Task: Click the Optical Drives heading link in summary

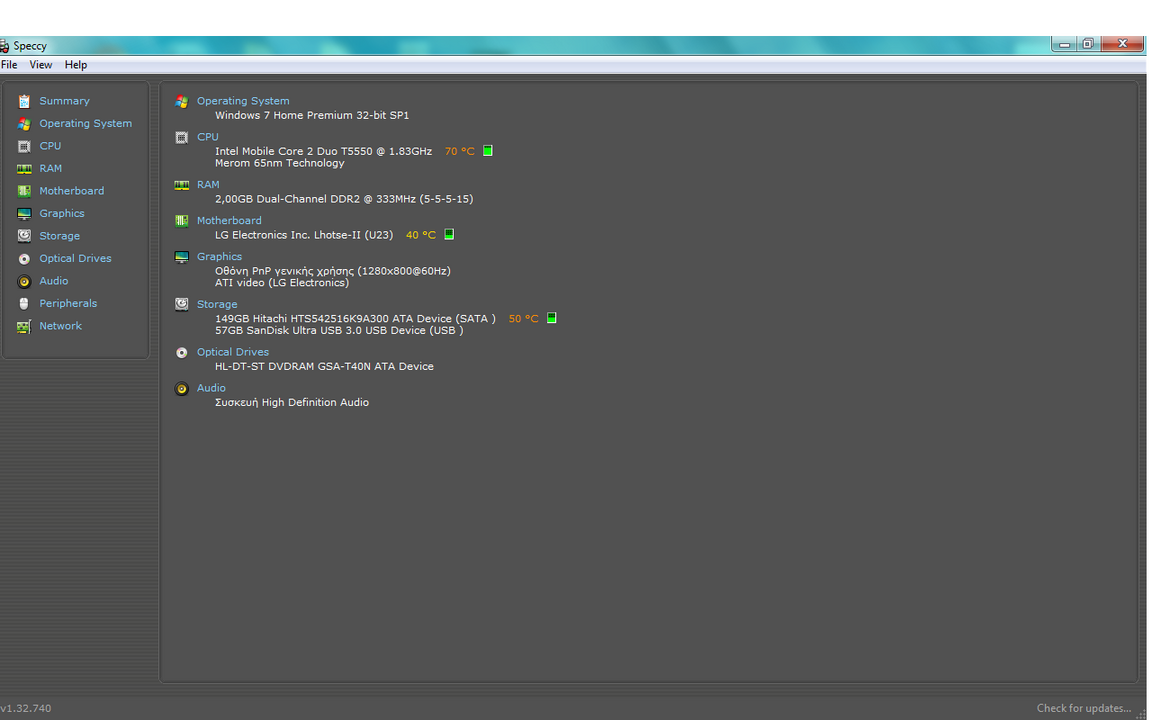Action: 233,352
